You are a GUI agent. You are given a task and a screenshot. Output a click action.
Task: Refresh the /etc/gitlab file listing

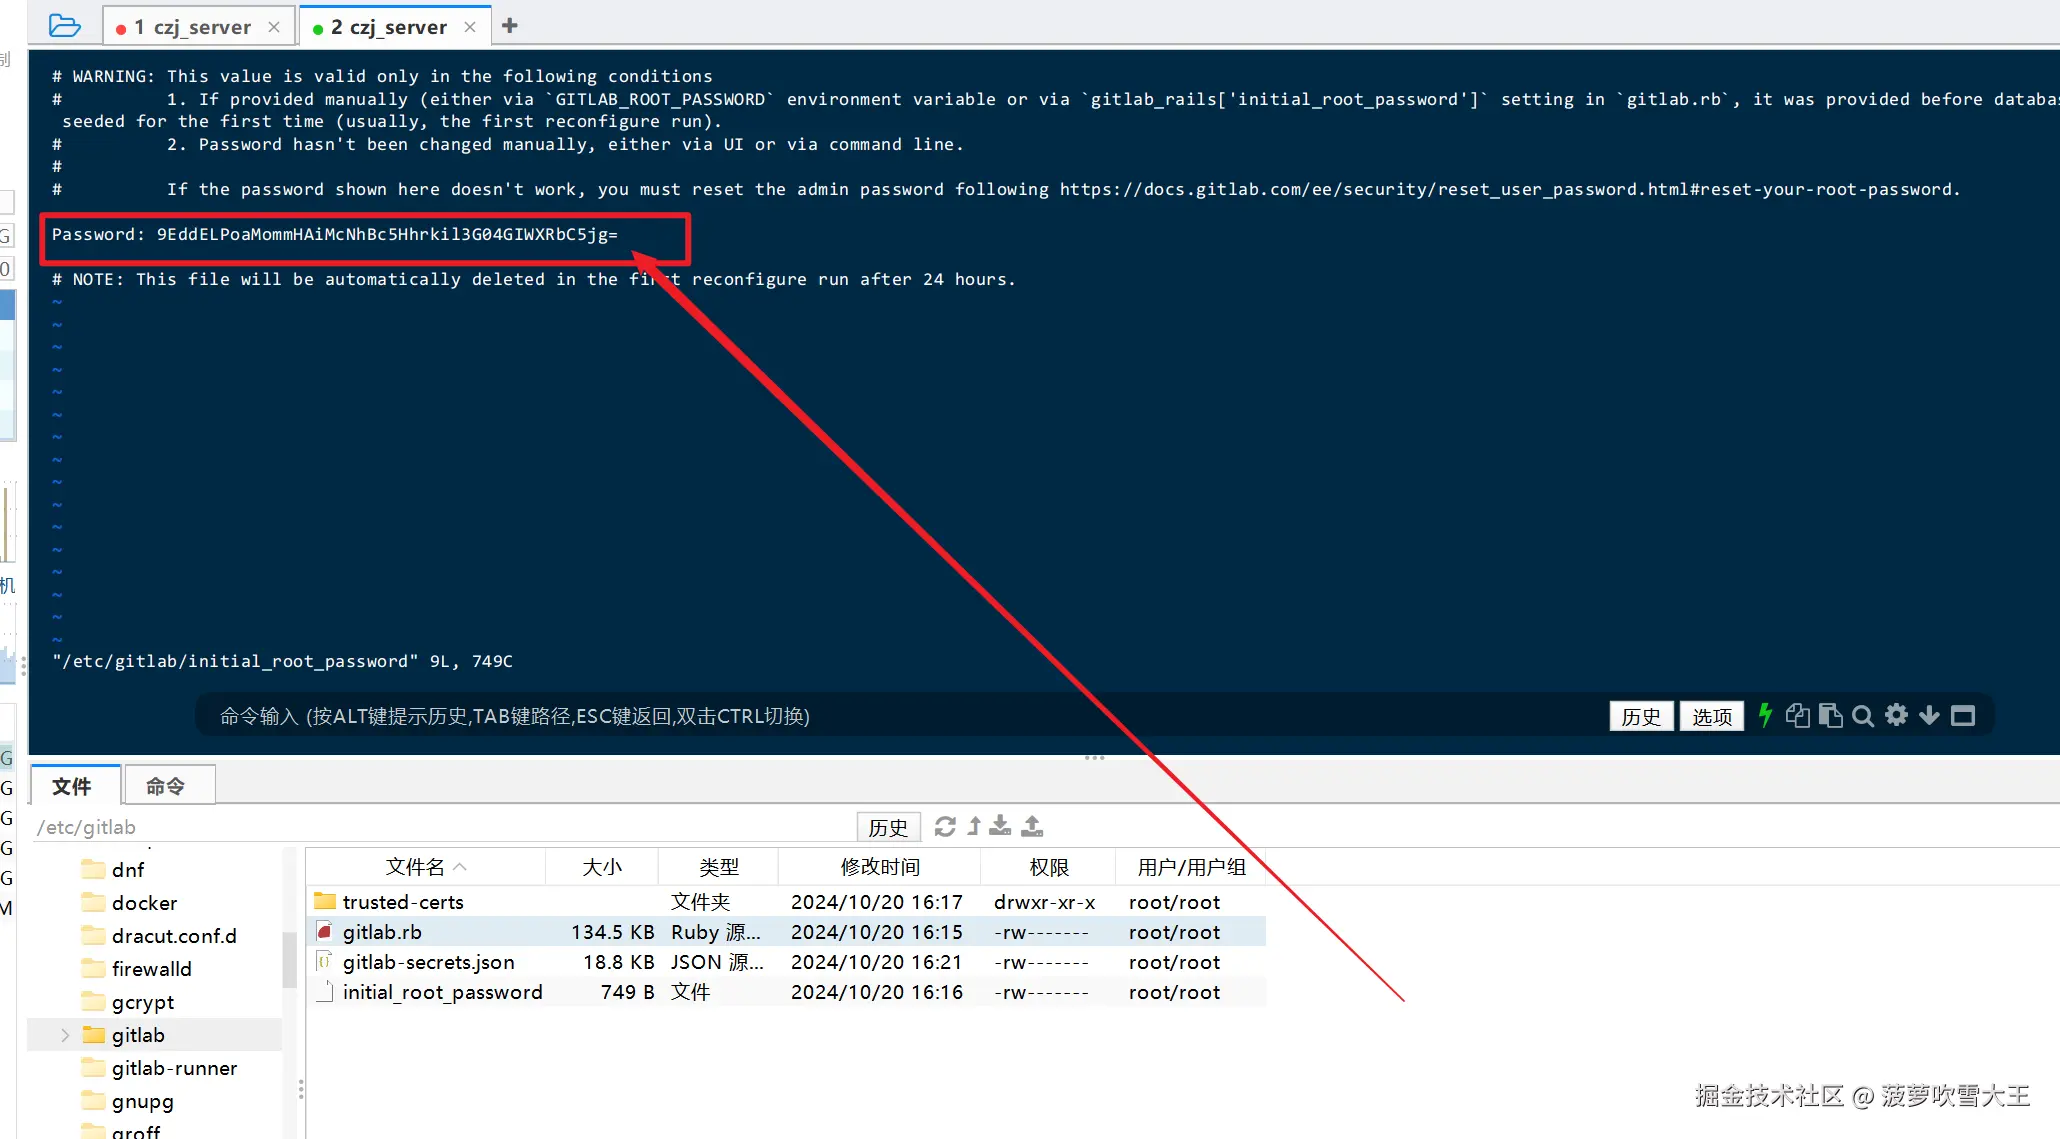[x=945, y=826]
